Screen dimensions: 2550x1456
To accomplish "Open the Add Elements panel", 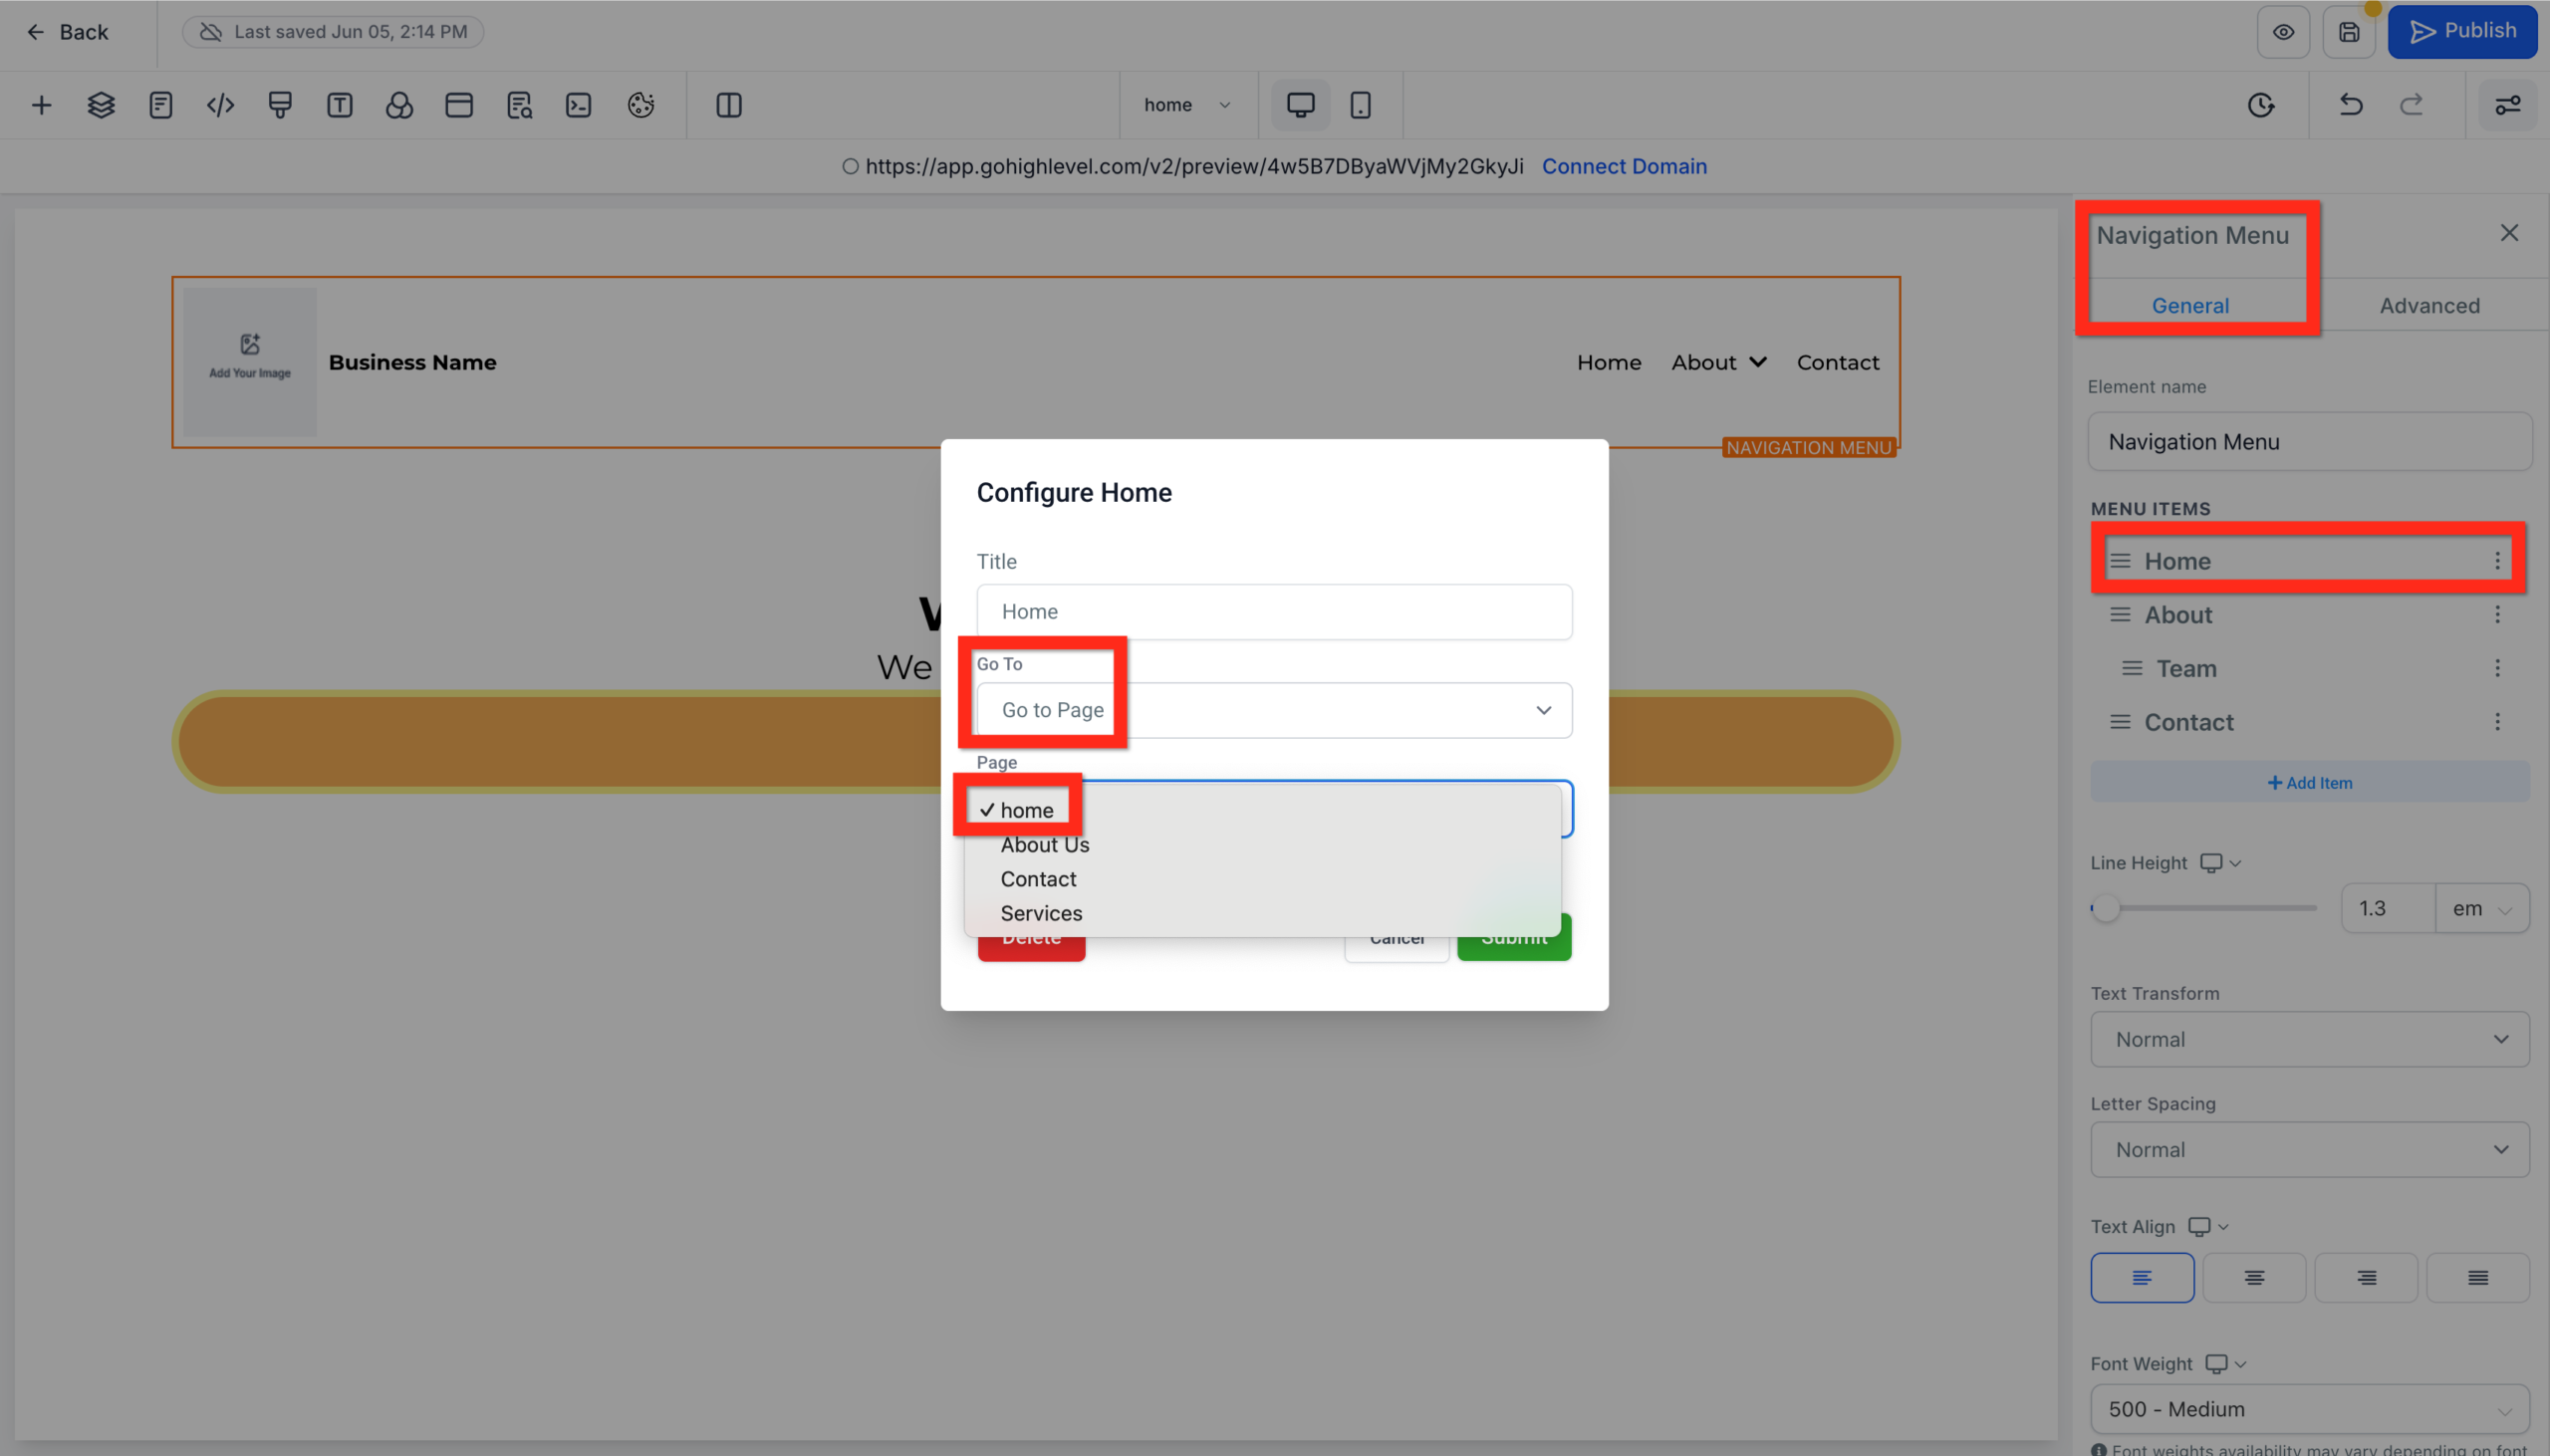I will [x=42, y=104].
